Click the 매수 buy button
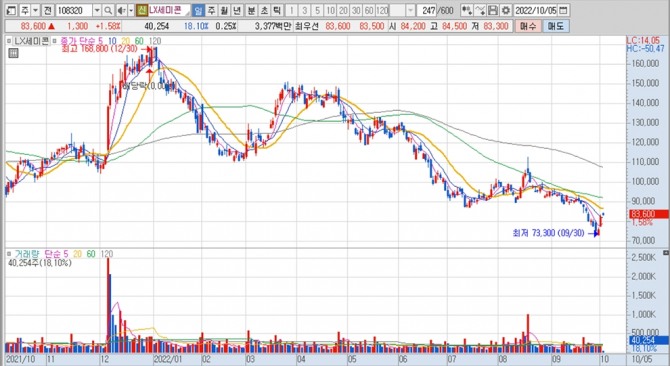This screenshot has height=366, width=670. click(x=528, y=26)
